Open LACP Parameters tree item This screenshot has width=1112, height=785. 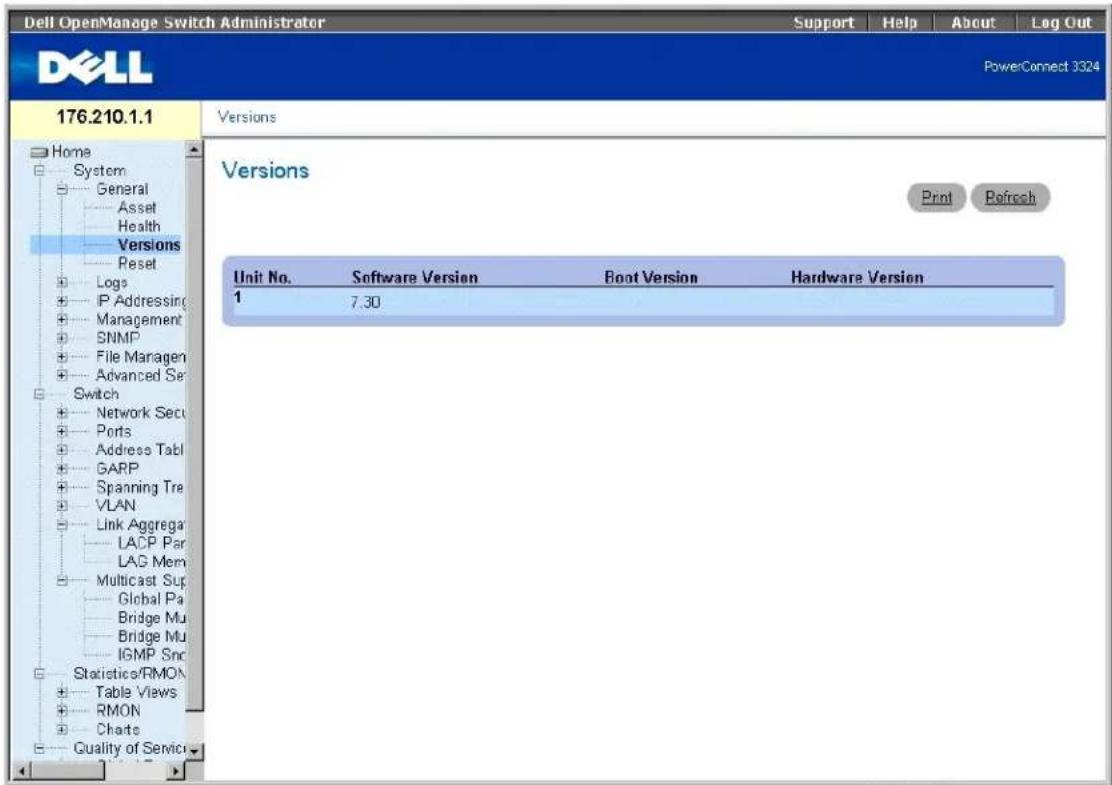tap(151, 543)
